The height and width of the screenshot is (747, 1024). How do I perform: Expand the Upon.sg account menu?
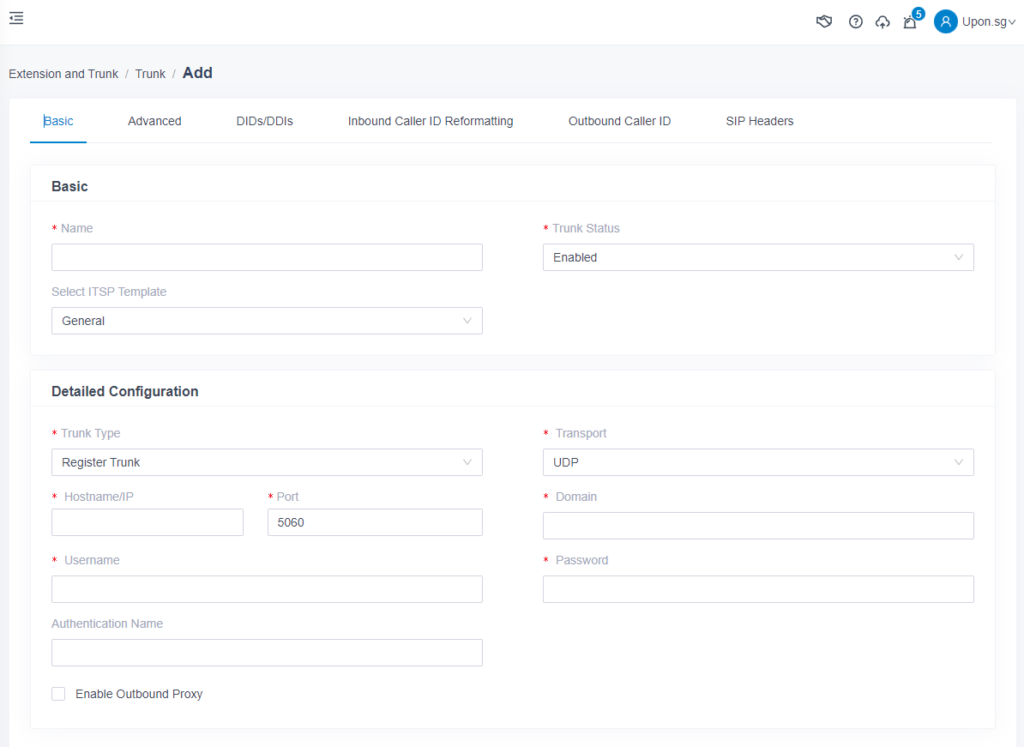click(x=983, y=21)
